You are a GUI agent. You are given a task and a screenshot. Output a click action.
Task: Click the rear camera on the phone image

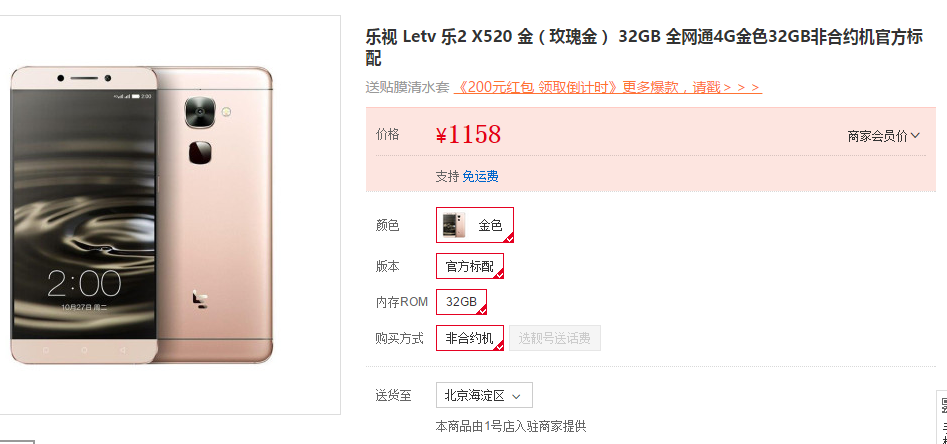point(200,112)
